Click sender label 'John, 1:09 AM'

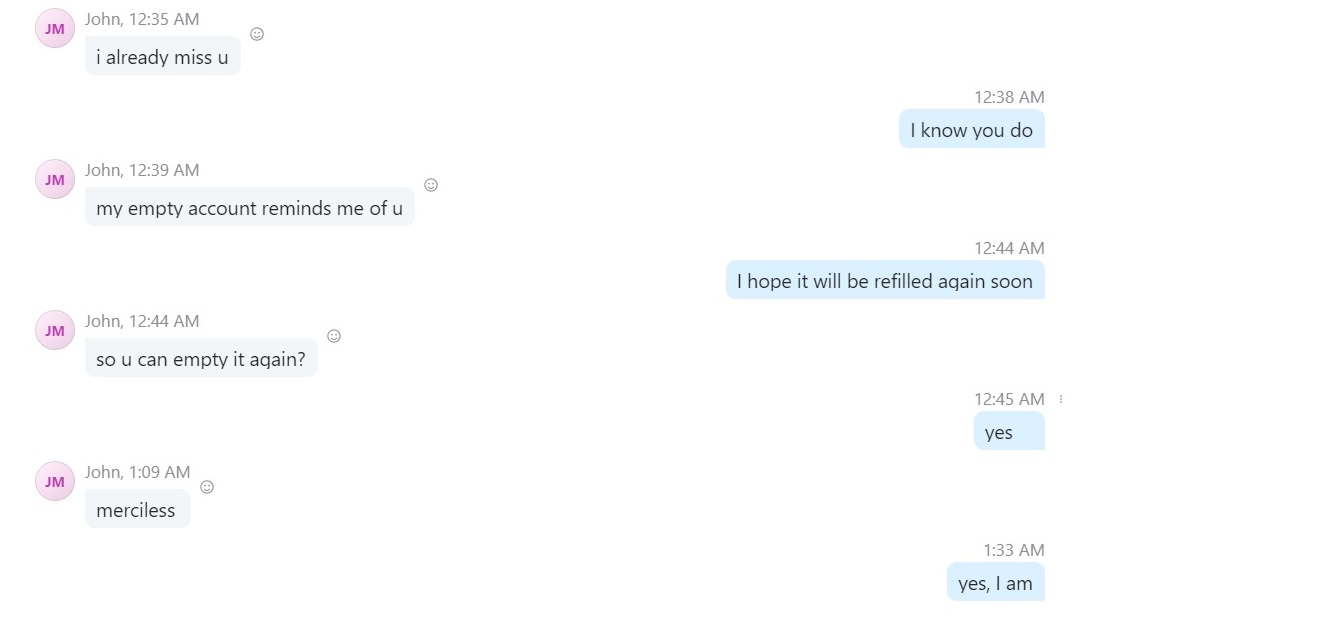click(138, 472)
